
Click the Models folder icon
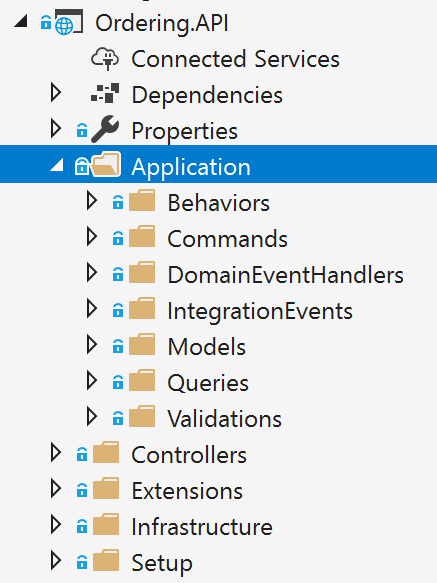[142, 344]
